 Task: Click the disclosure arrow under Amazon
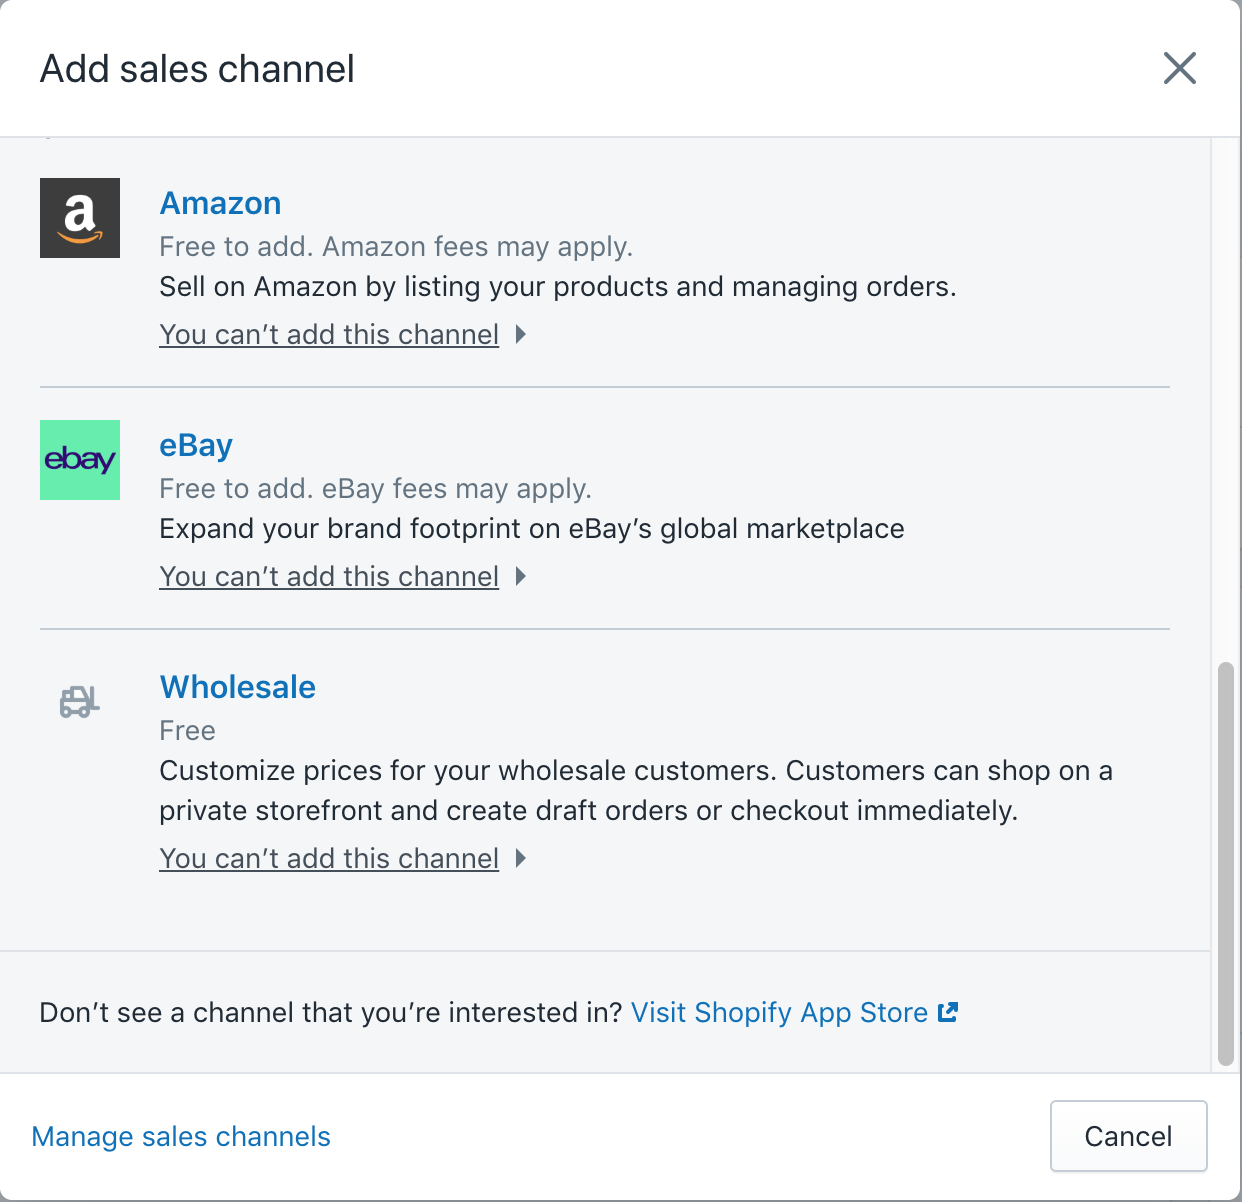pyautogui.click(x=521, y=334)
